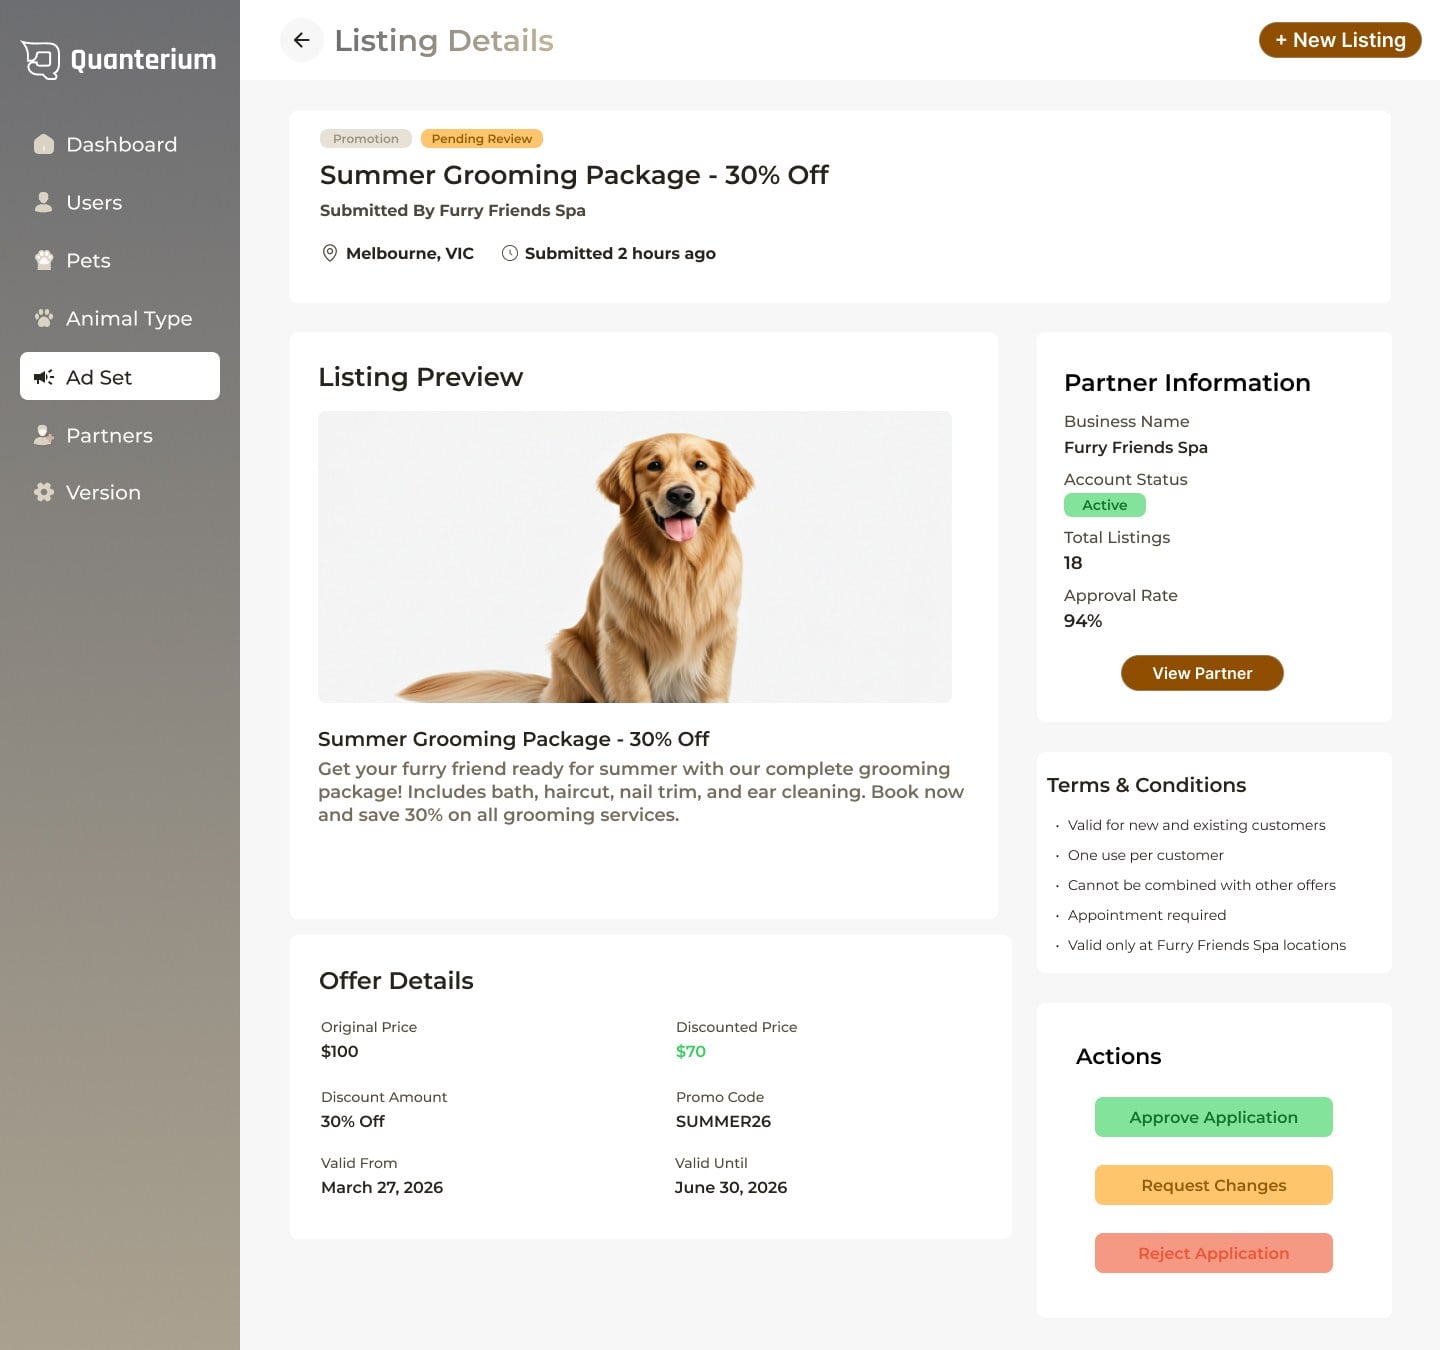Create a new listing
Viewport: 1440px width, 1350px height.
1340,40
